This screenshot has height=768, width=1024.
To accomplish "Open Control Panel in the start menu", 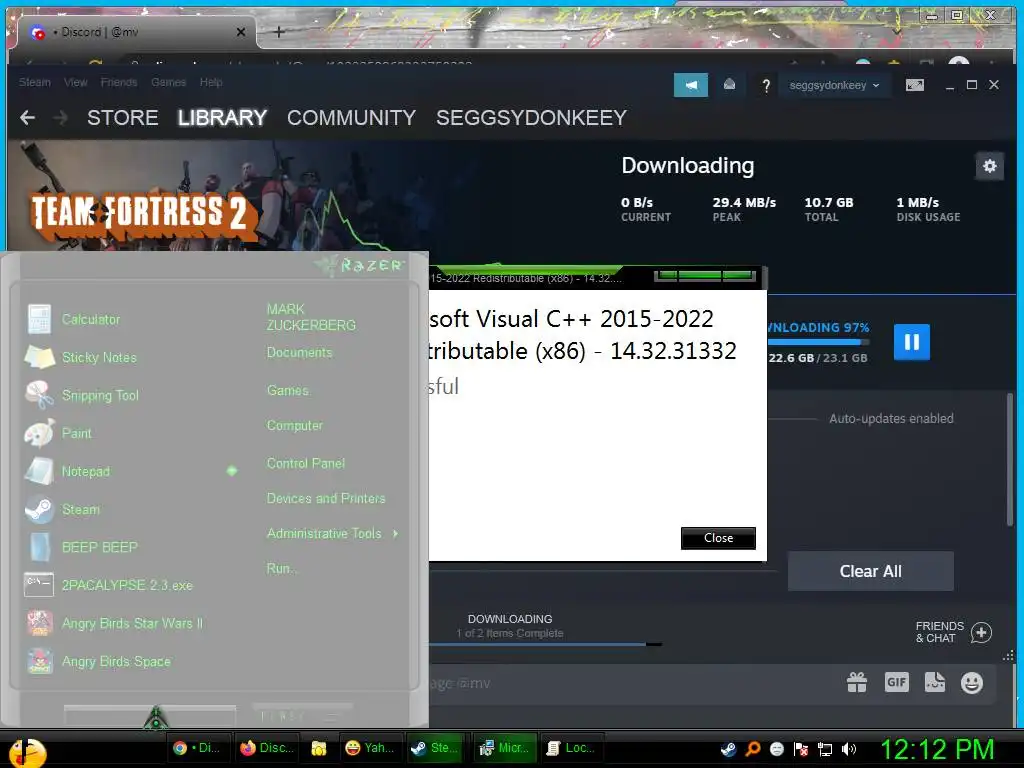I will [306, 464].
